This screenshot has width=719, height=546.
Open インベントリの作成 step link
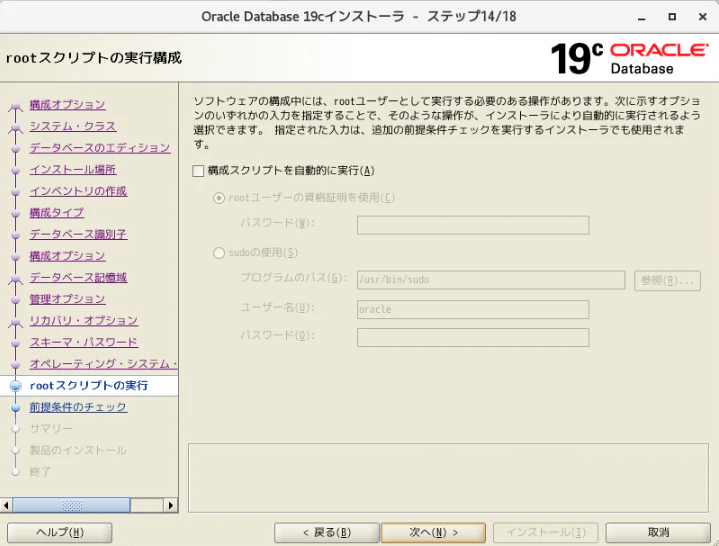[x=78, y=191]
